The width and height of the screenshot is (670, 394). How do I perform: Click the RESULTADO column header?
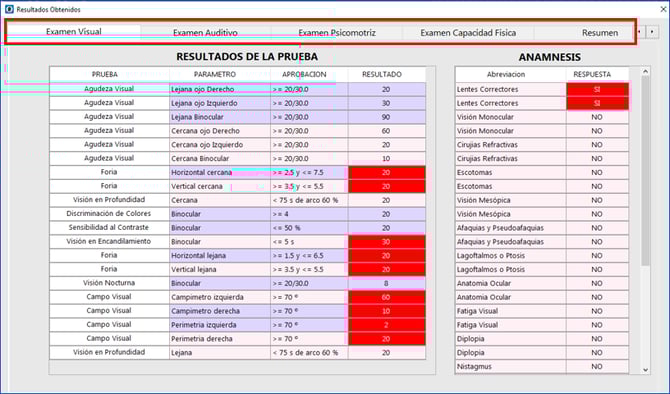click(382, 74)
